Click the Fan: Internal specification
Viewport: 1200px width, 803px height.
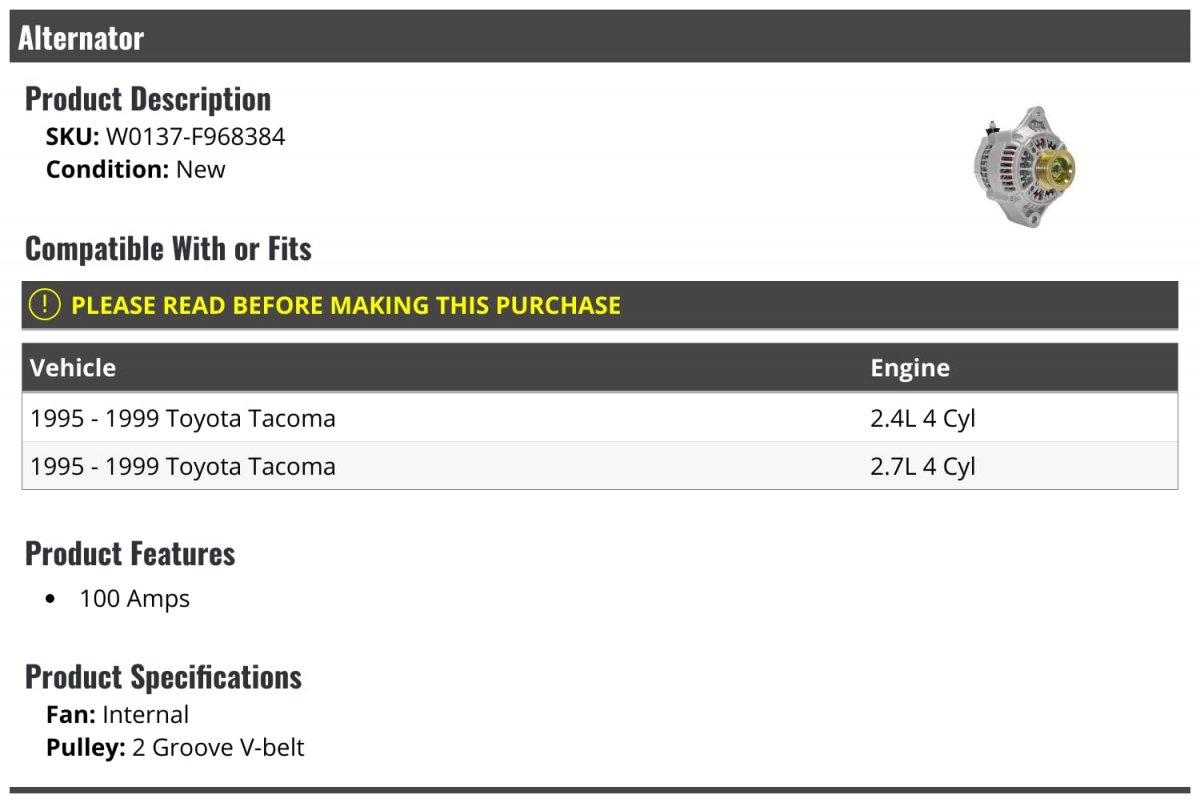coord(117,714)
